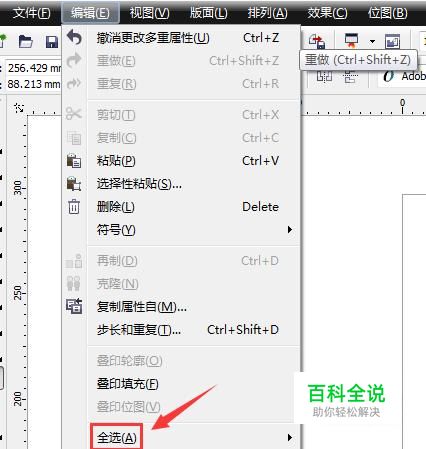Click the copy properties from icon

pos(74,306)
